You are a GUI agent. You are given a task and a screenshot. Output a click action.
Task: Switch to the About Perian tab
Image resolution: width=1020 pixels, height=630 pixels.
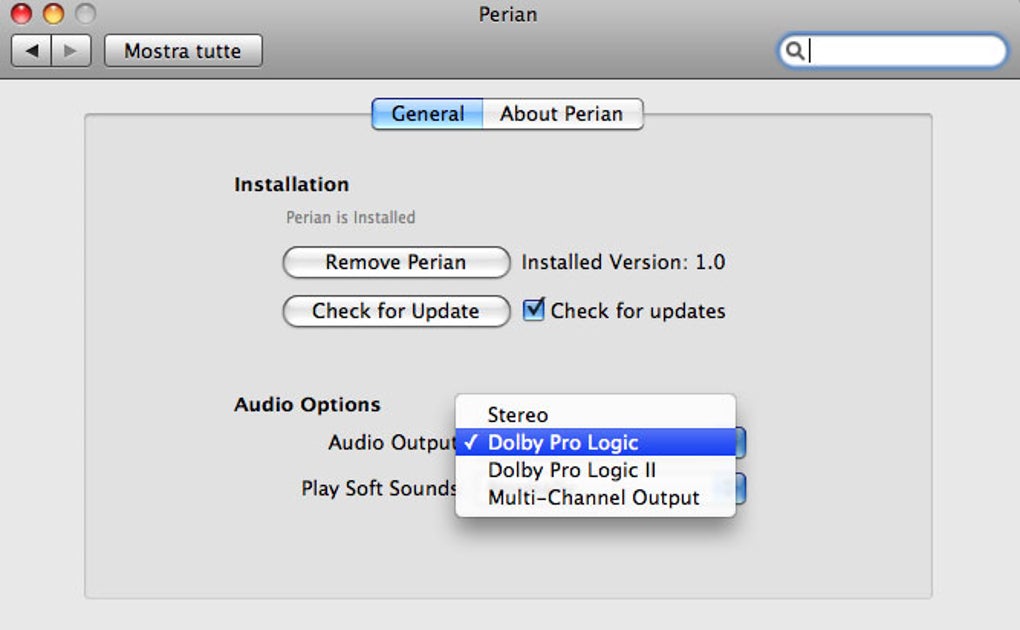pyautogui.click(x=561, y=114)
